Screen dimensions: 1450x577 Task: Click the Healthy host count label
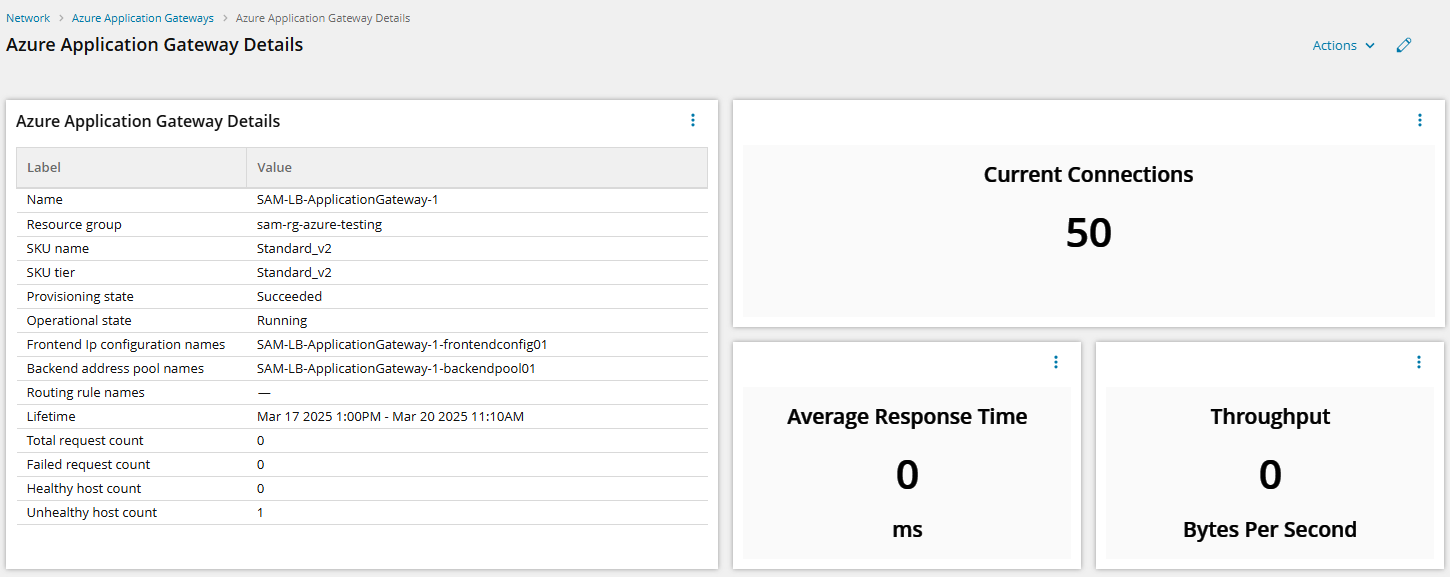(x=84, y=488)
